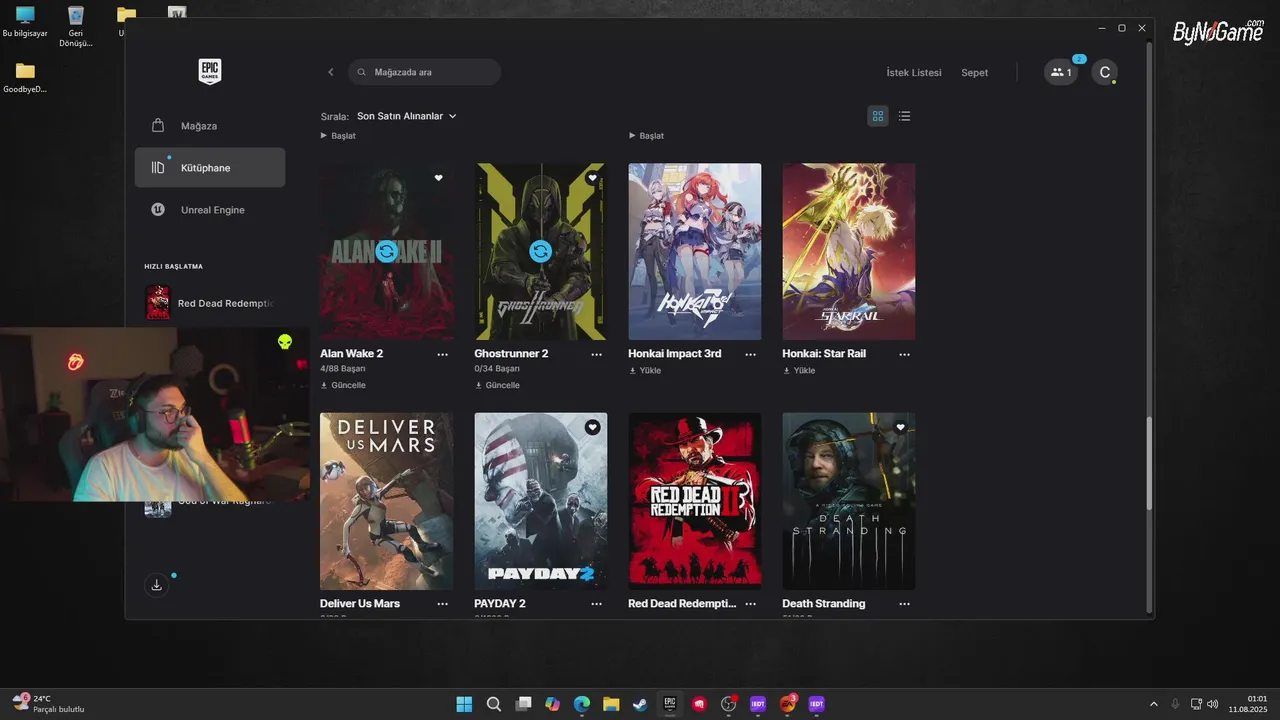Open the Sepet cart

pyautogui.click(x=974, y=73)
